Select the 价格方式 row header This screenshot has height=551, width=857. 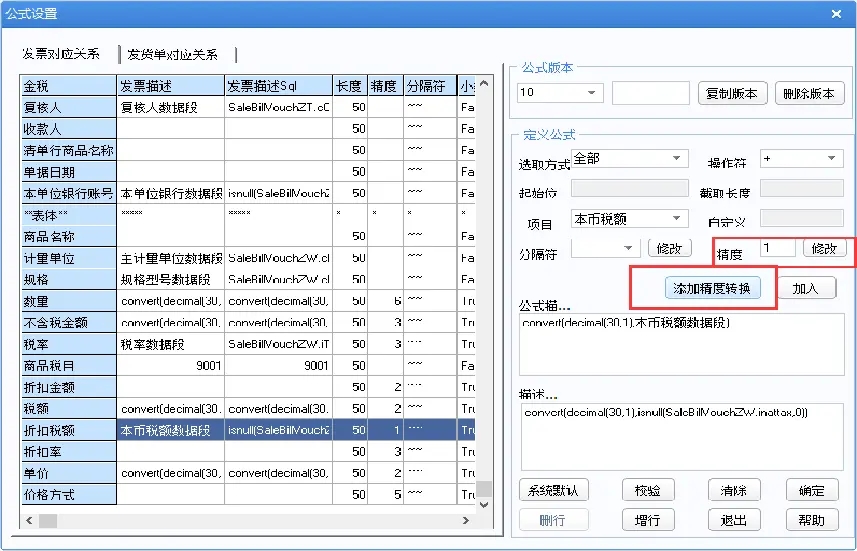click(68, 495)
